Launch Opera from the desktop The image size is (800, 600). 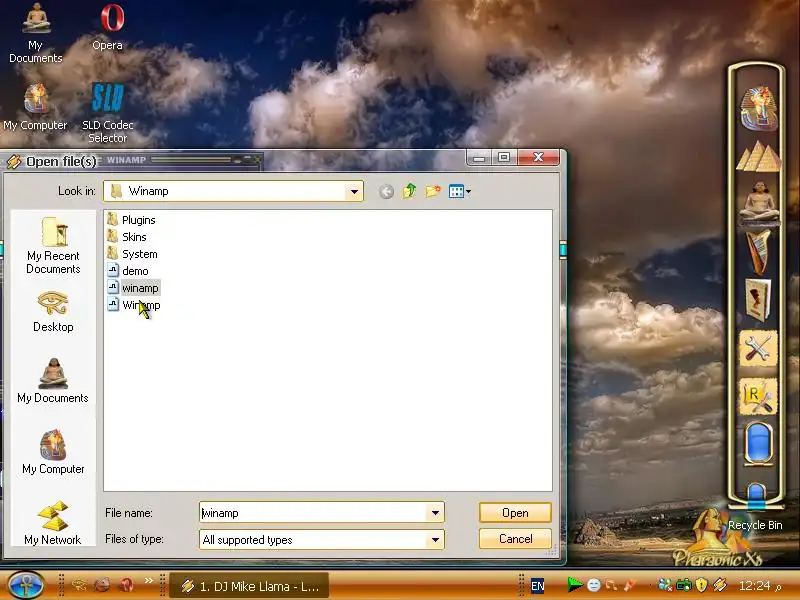click(x=109, y=28)
